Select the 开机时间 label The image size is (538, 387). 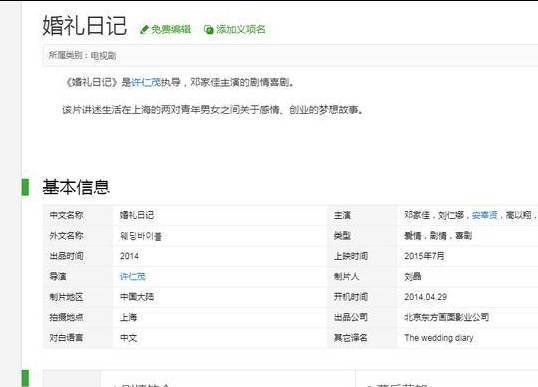351,297
